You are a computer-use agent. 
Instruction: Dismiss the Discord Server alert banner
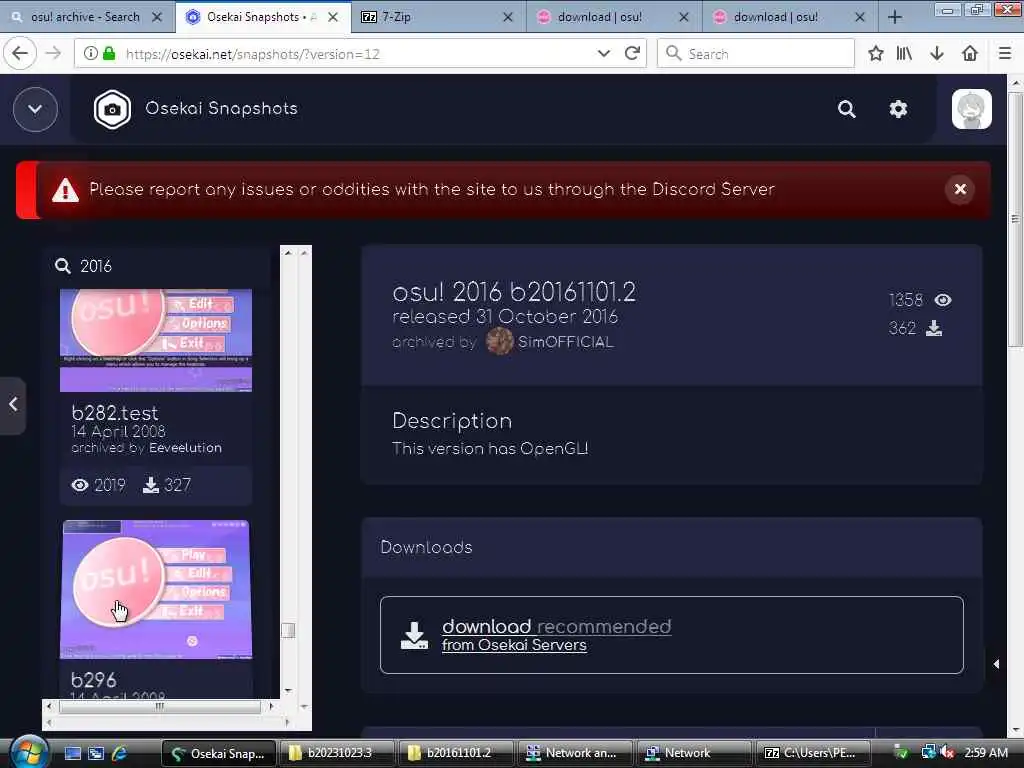tap(960, 189)
